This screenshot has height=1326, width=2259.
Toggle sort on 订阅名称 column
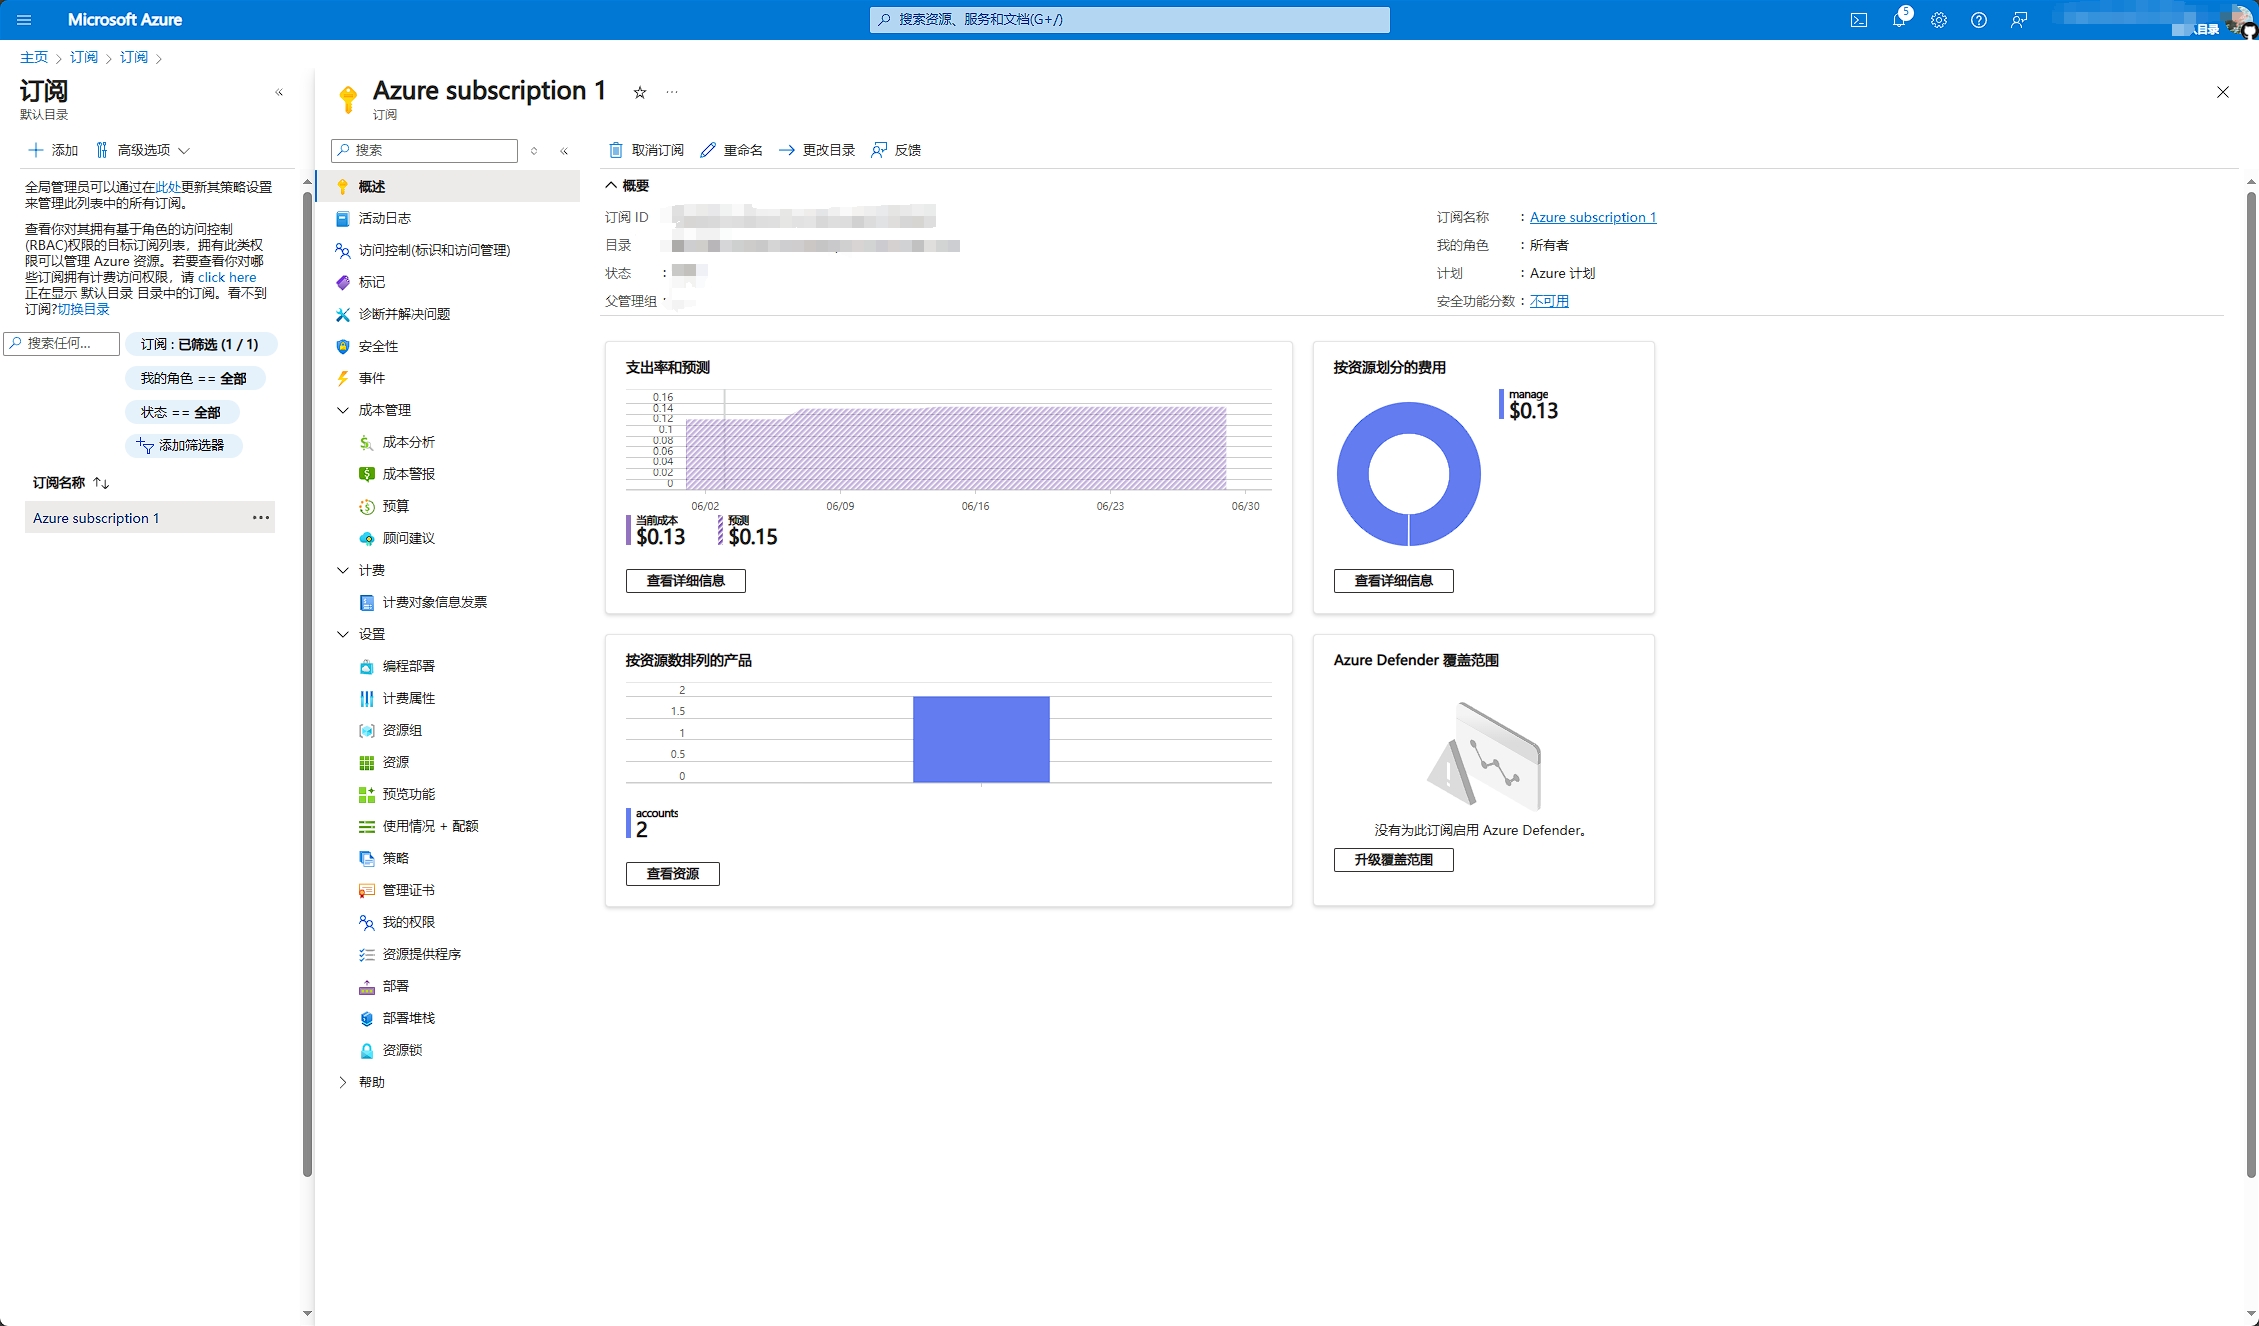101,483
